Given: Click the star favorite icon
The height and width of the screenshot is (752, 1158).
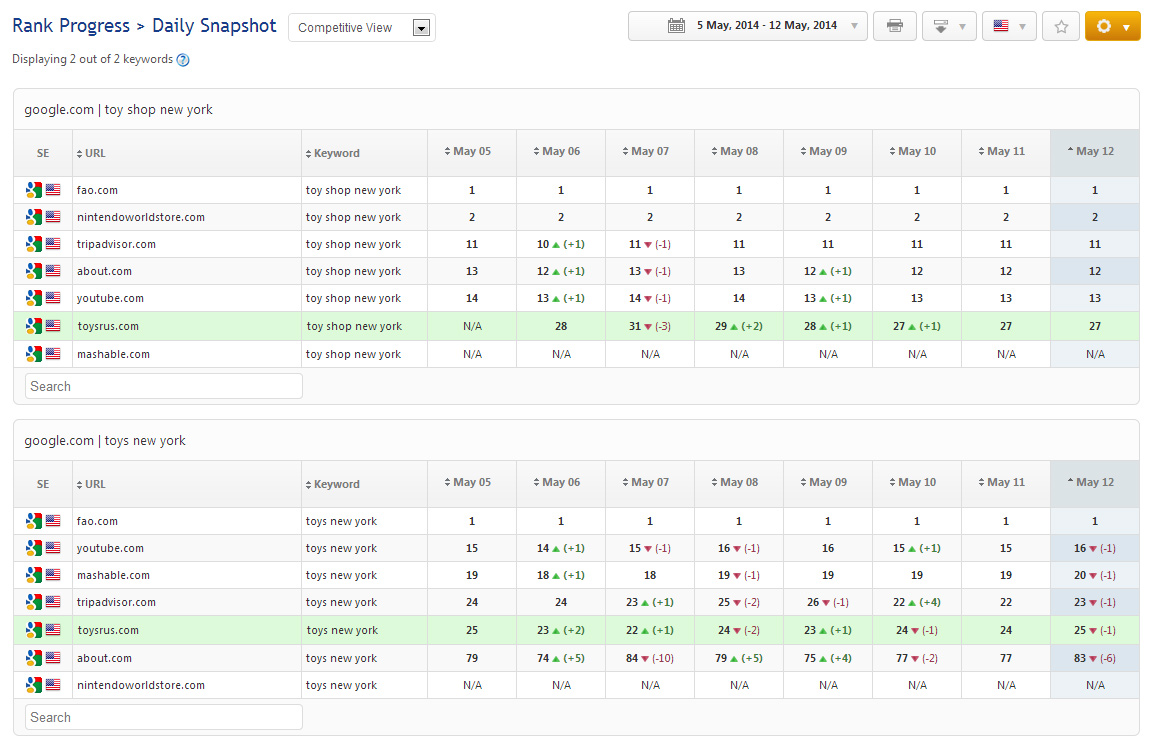Looking at the screenshot, I should 1060,26.
